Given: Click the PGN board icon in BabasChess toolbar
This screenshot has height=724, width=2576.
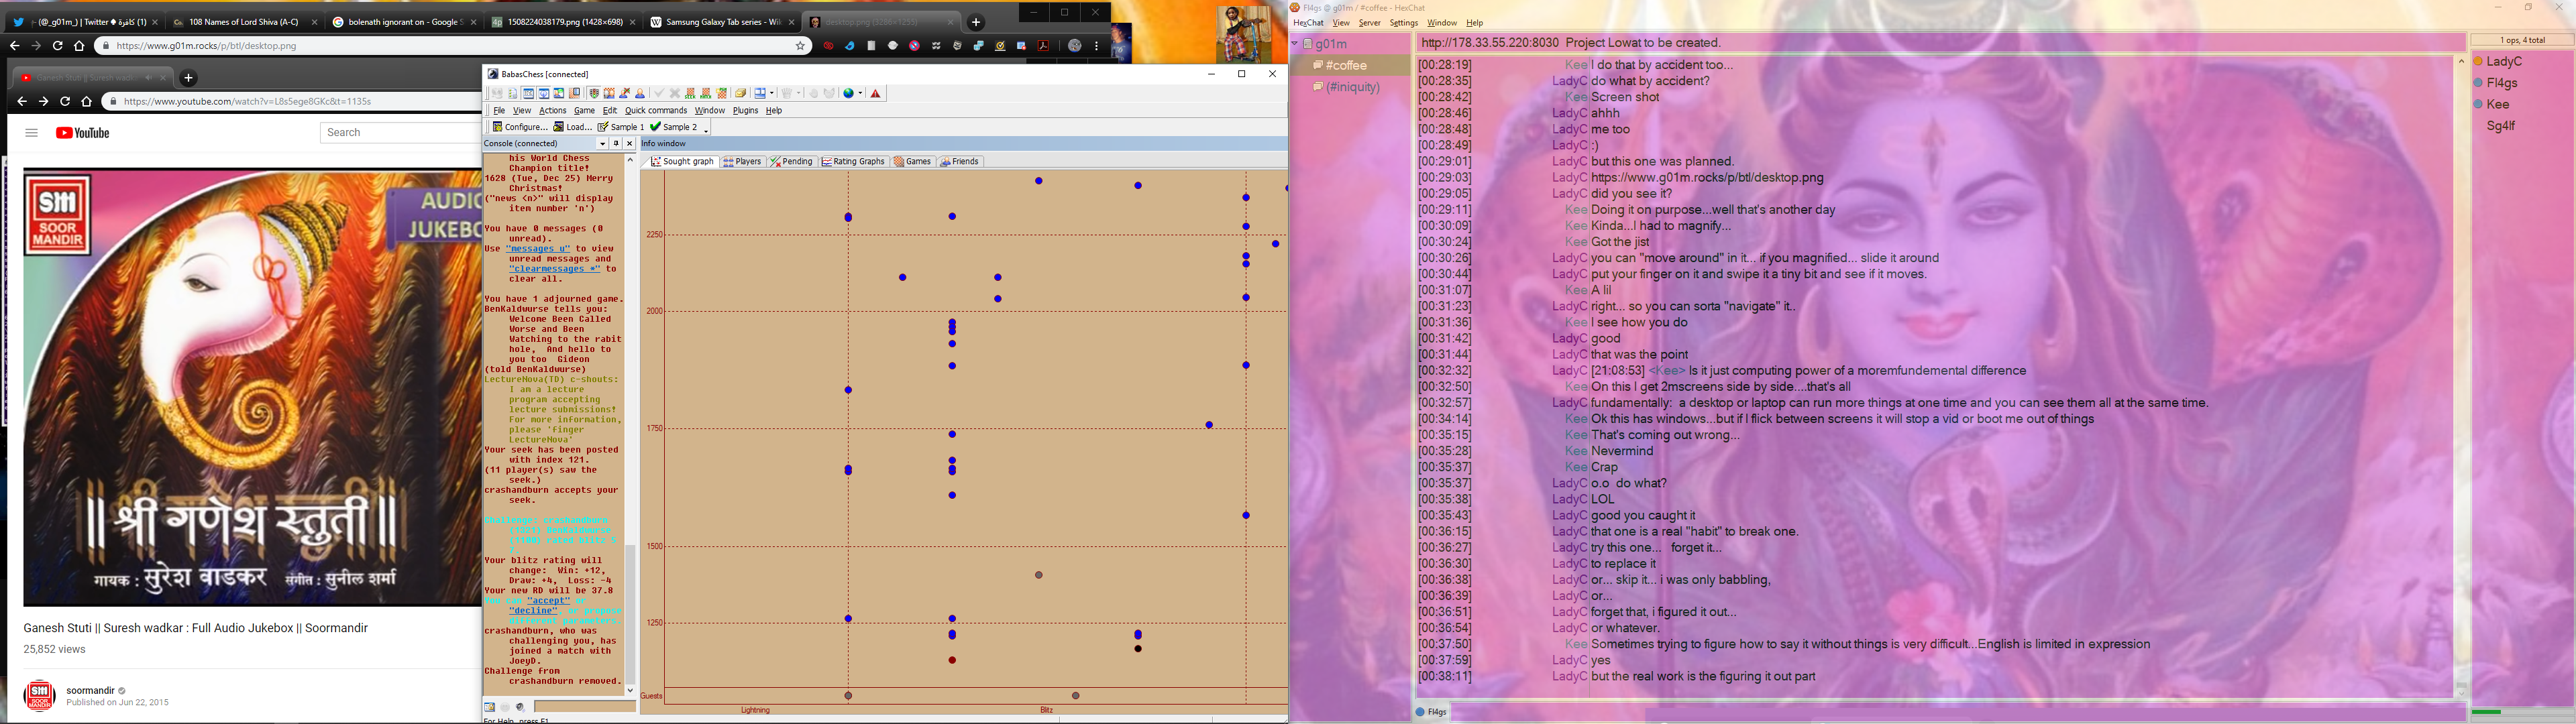Looking at the screenshot, I should coord(721,93).
